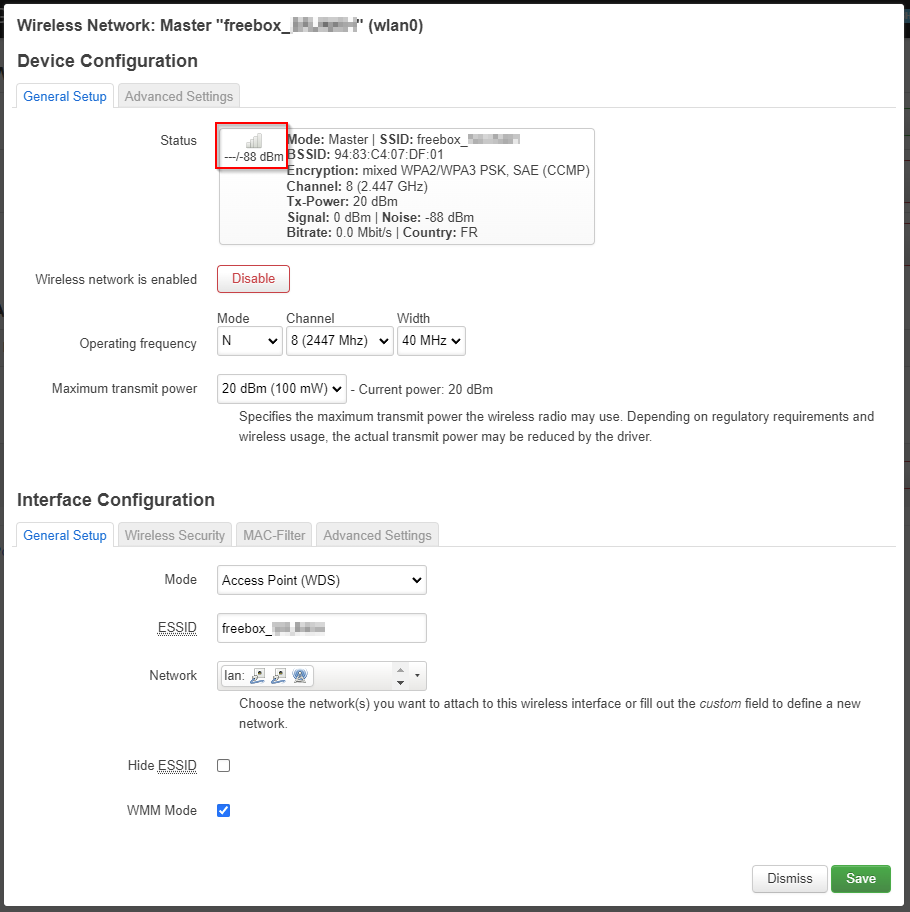Image resolution: width=910 pixels, height=912 pixels.
Task: Click the signal strength bars icon
Action: pyautogui.click(x=254, y=141)
